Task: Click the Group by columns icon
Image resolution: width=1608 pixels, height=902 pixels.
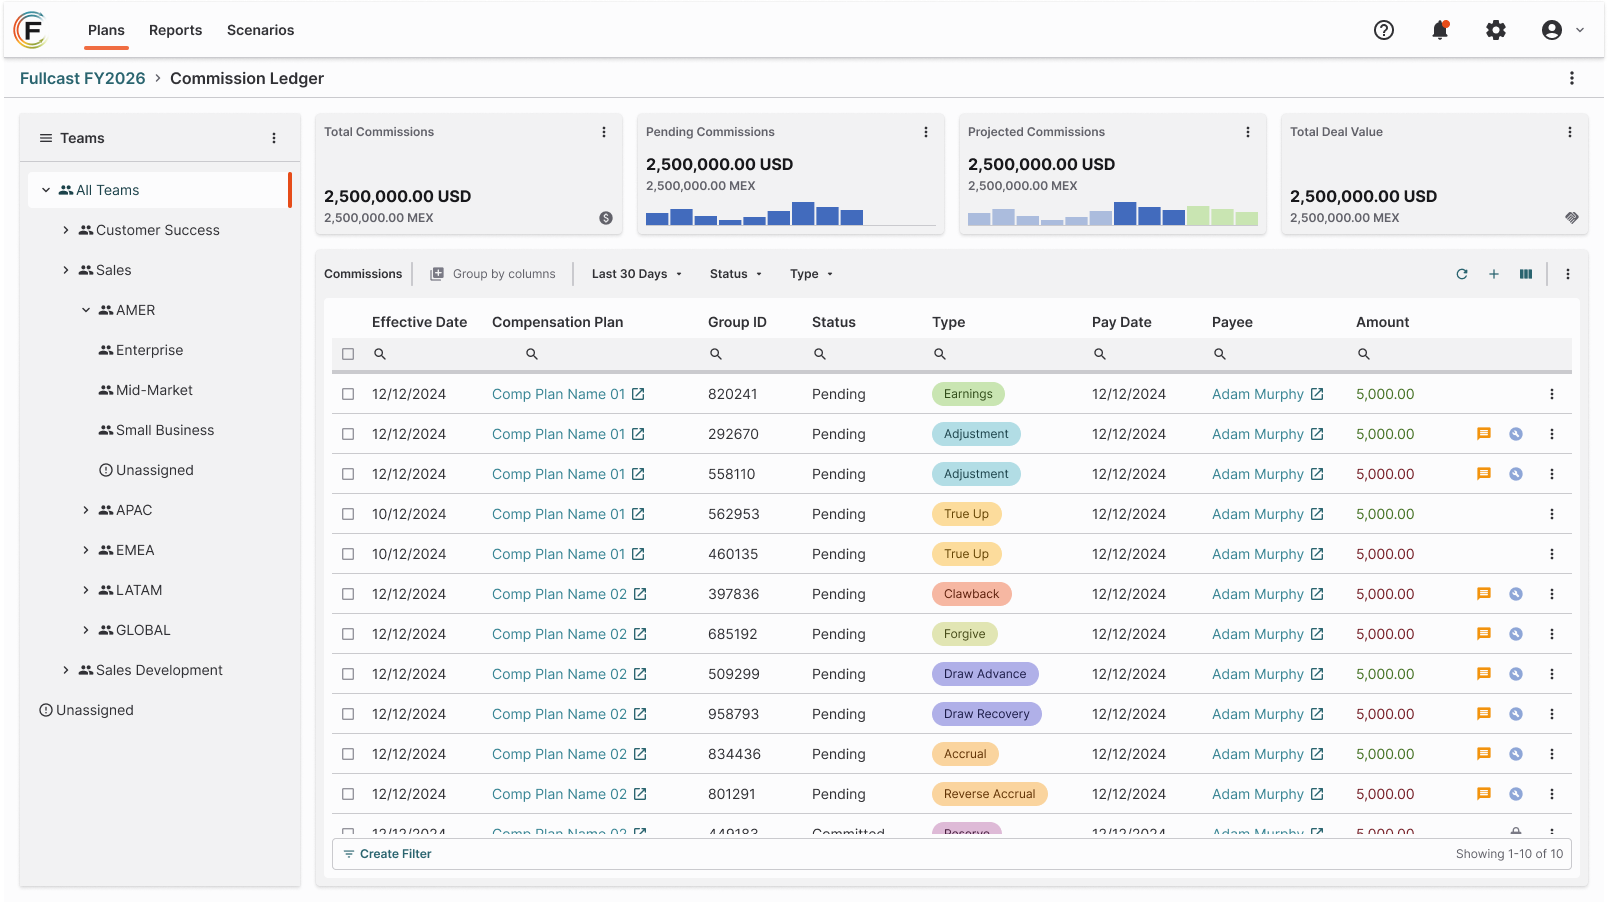Action: point(437,274)
